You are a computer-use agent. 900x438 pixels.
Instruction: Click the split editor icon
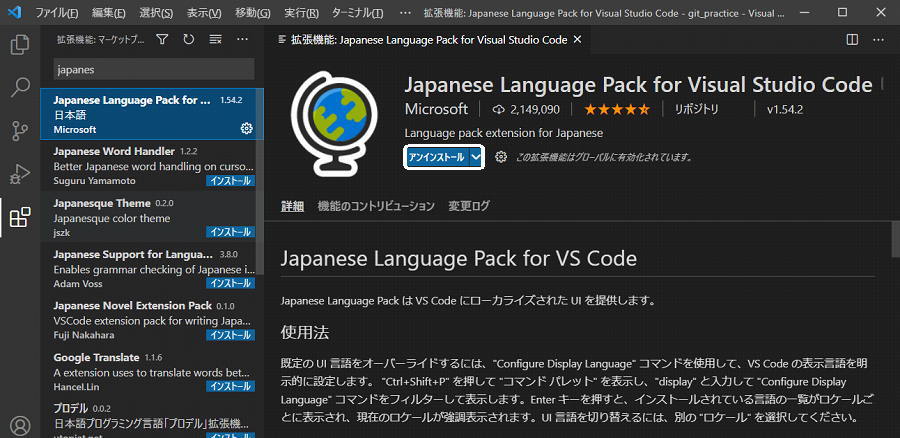852,40
